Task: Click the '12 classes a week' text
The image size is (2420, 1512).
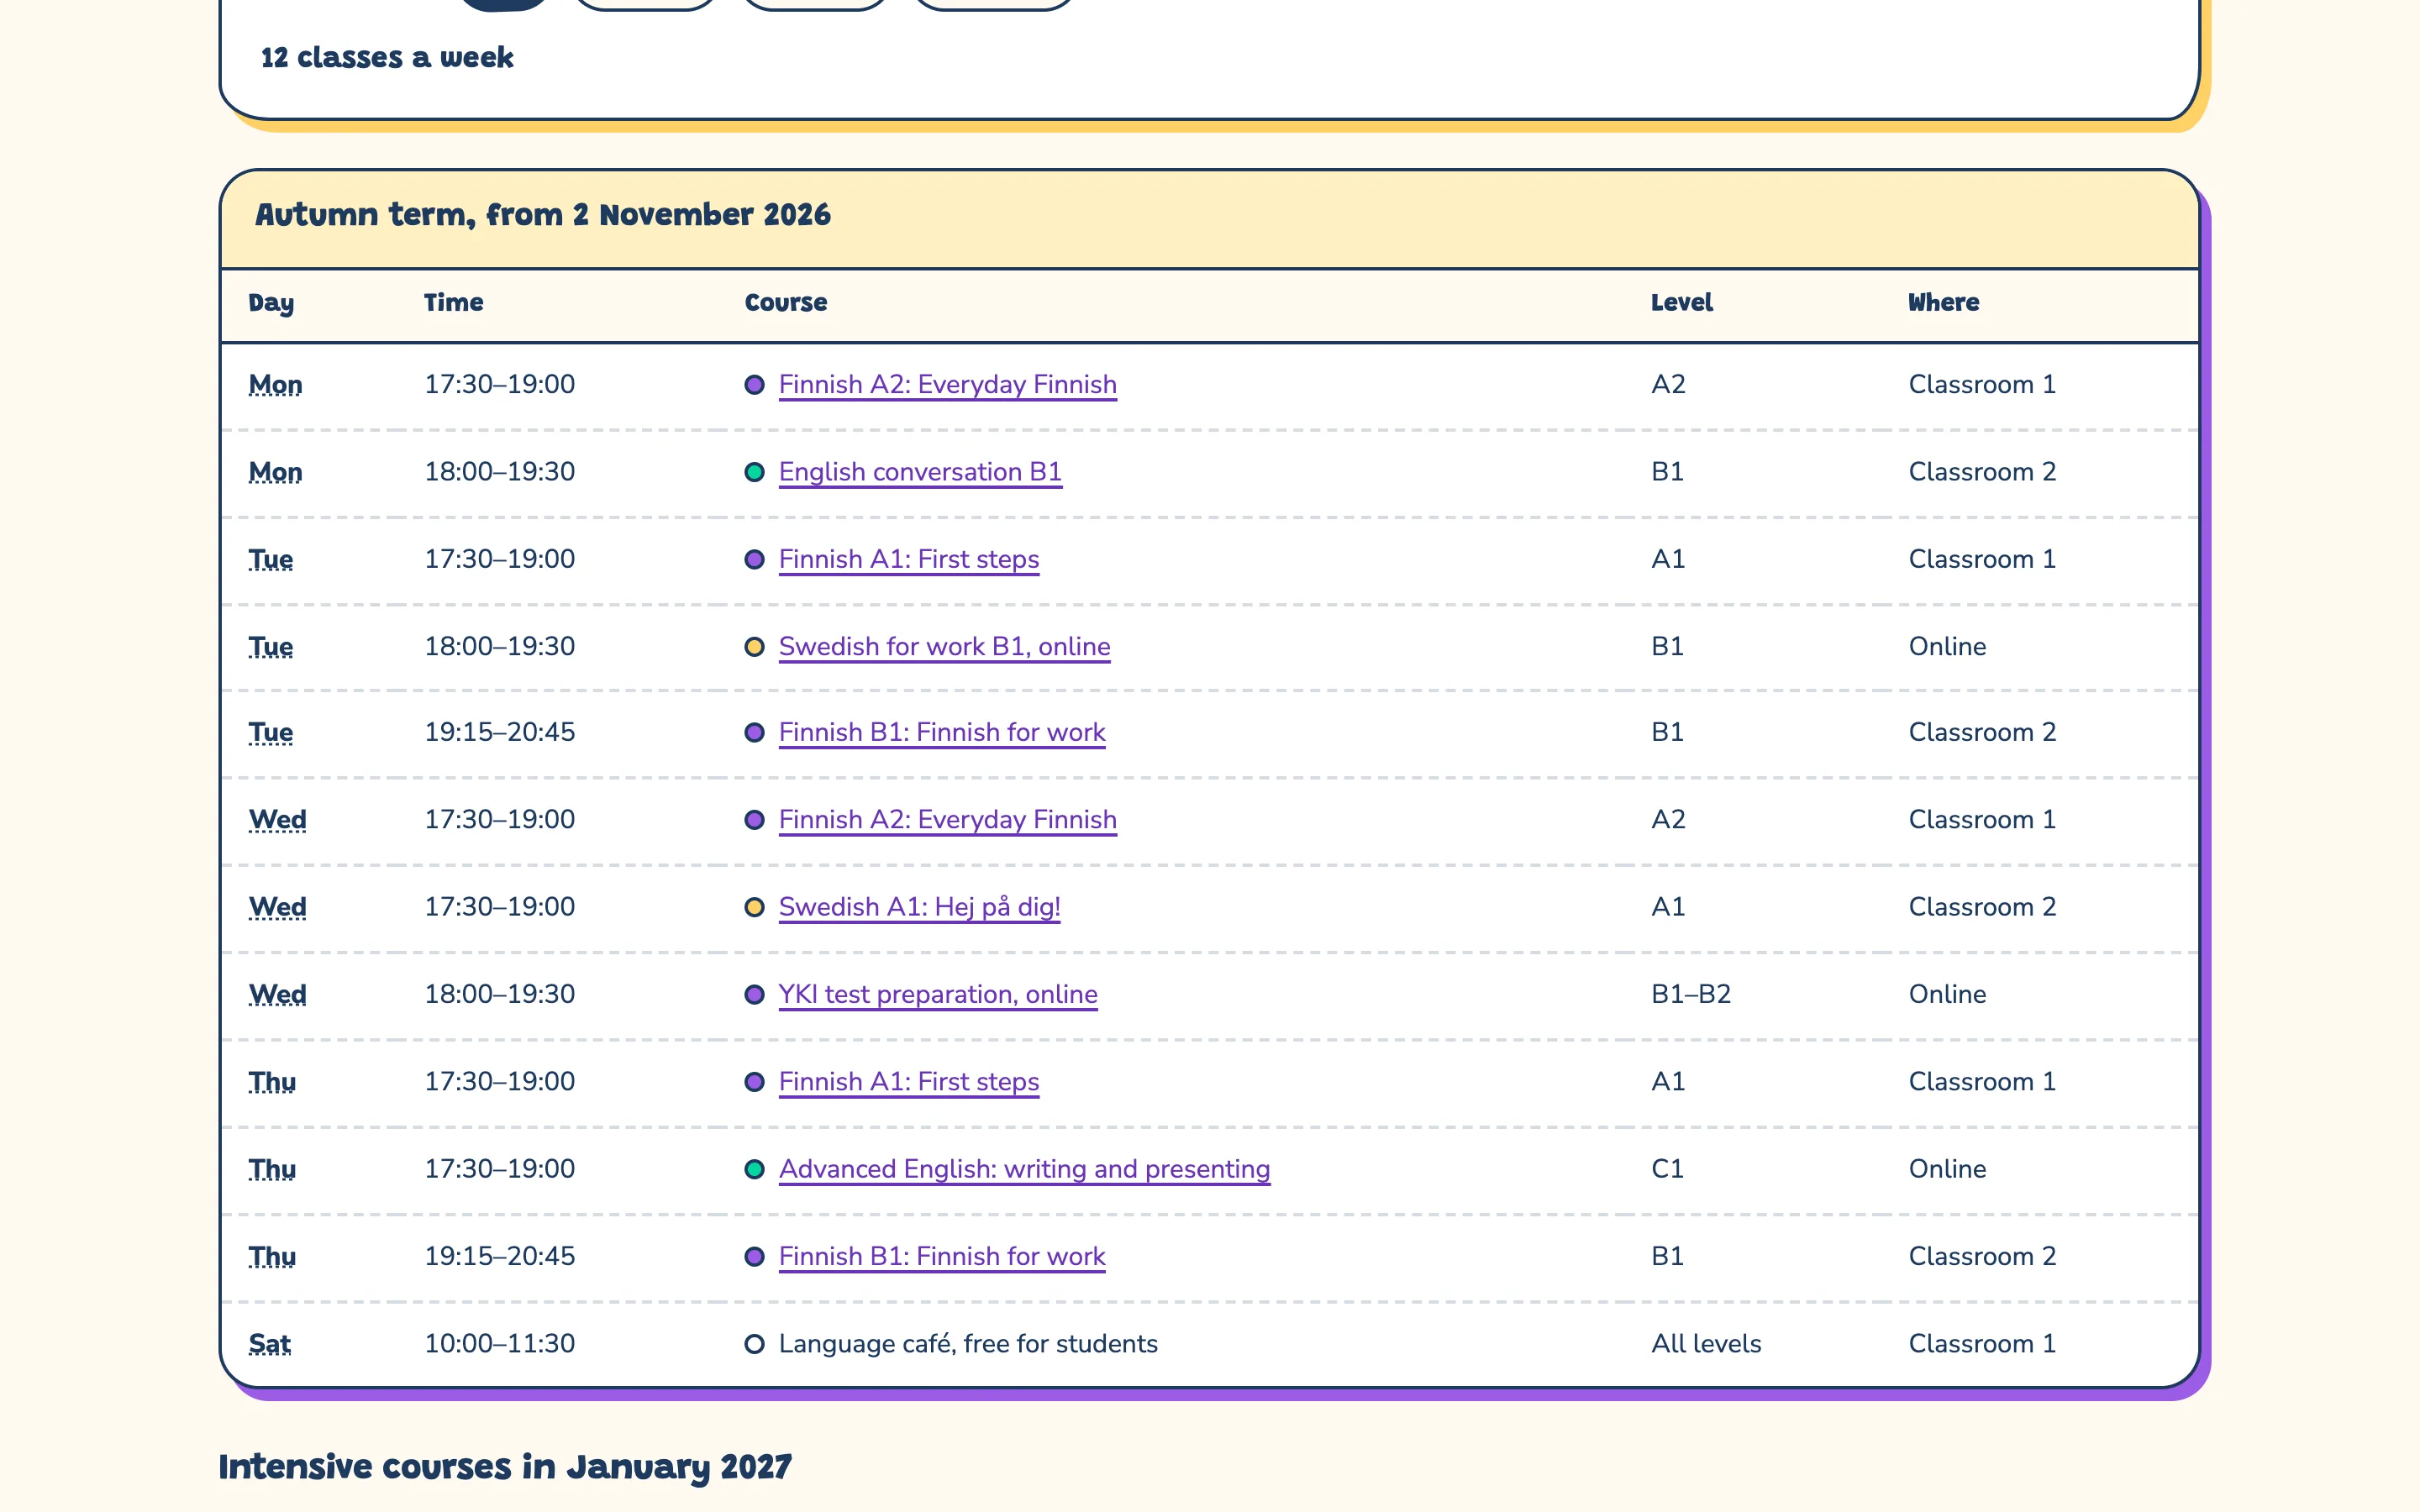Action: 387,57
